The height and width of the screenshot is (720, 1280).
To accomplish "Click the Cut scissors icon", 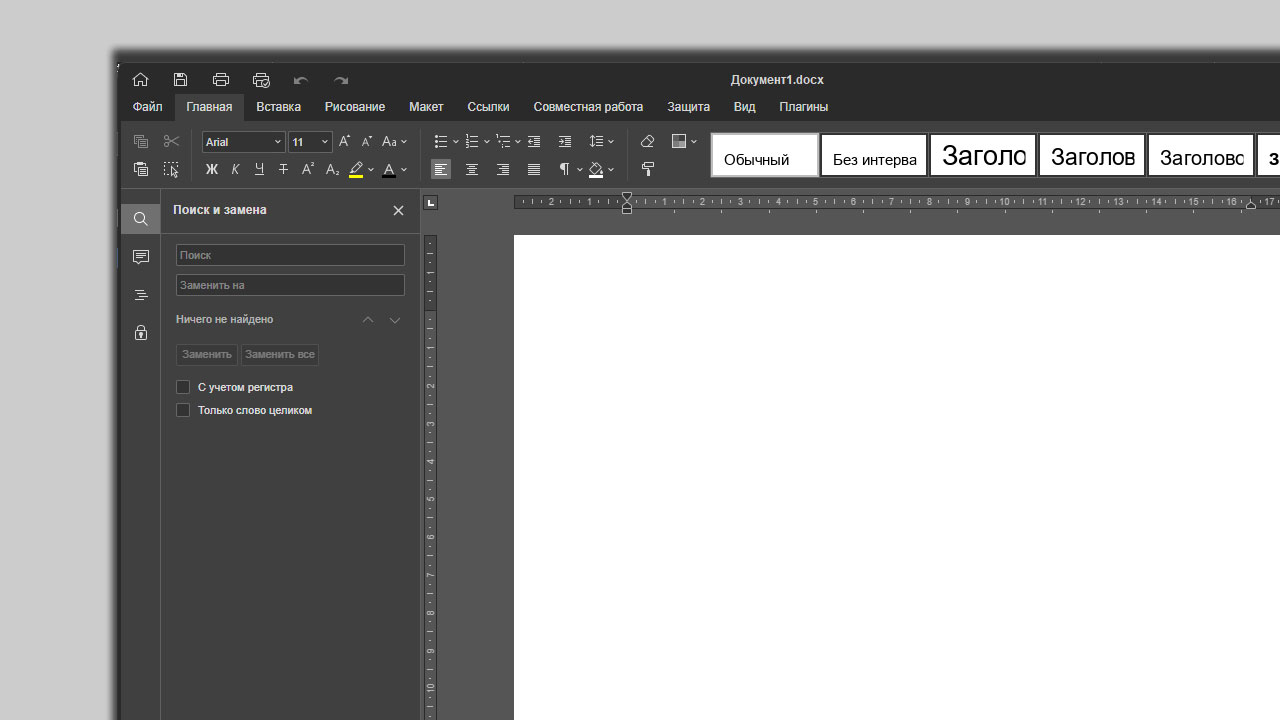I will [171, 142].
